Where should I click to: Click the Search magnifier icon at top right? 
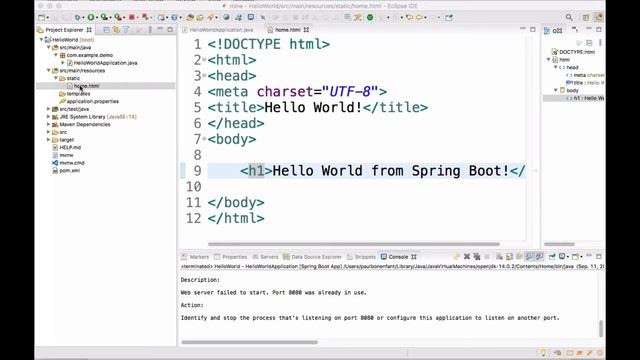point(569,18)
